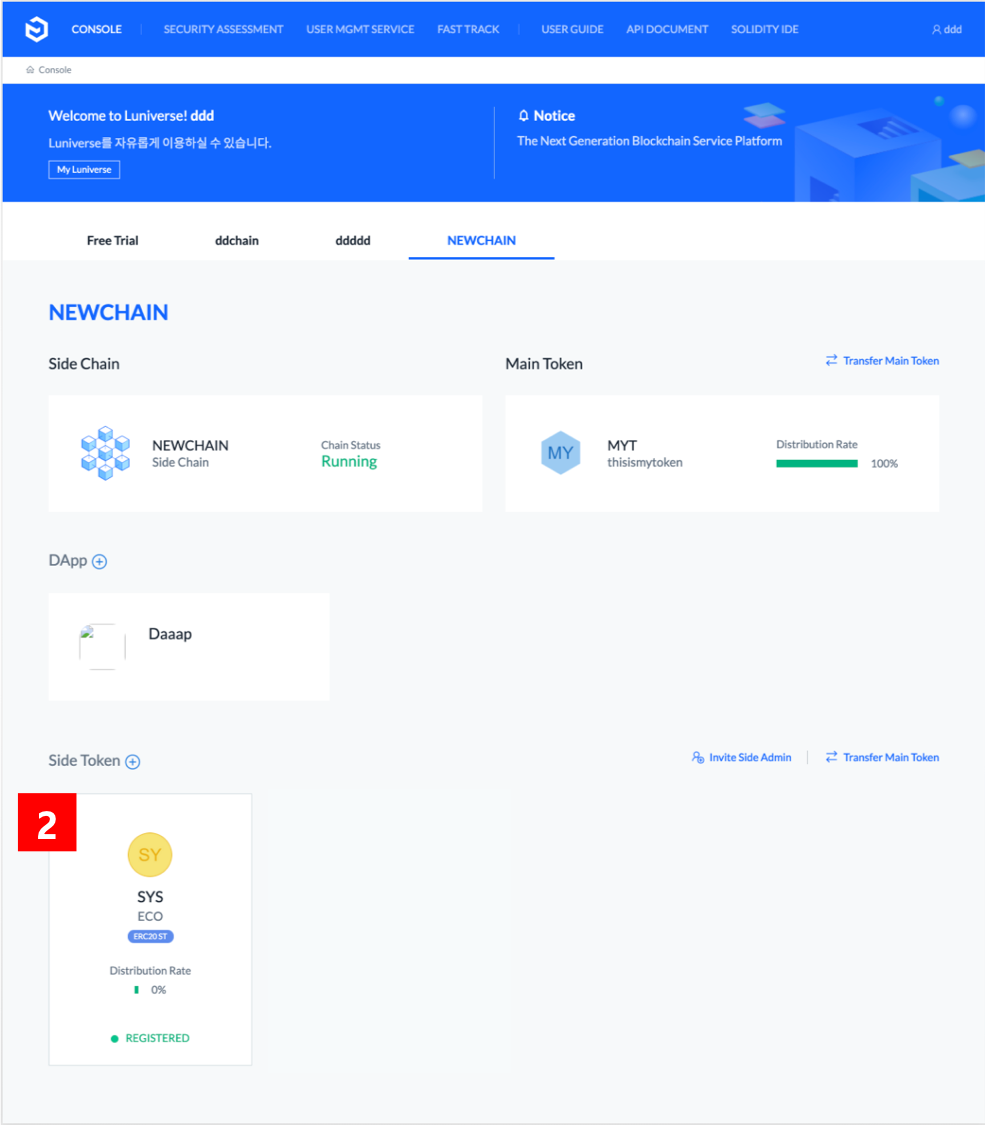Click the MYT distribution rate progress bar
Image resolution: width=985 pixels, height=1125 pixels.
click(816, 463)
